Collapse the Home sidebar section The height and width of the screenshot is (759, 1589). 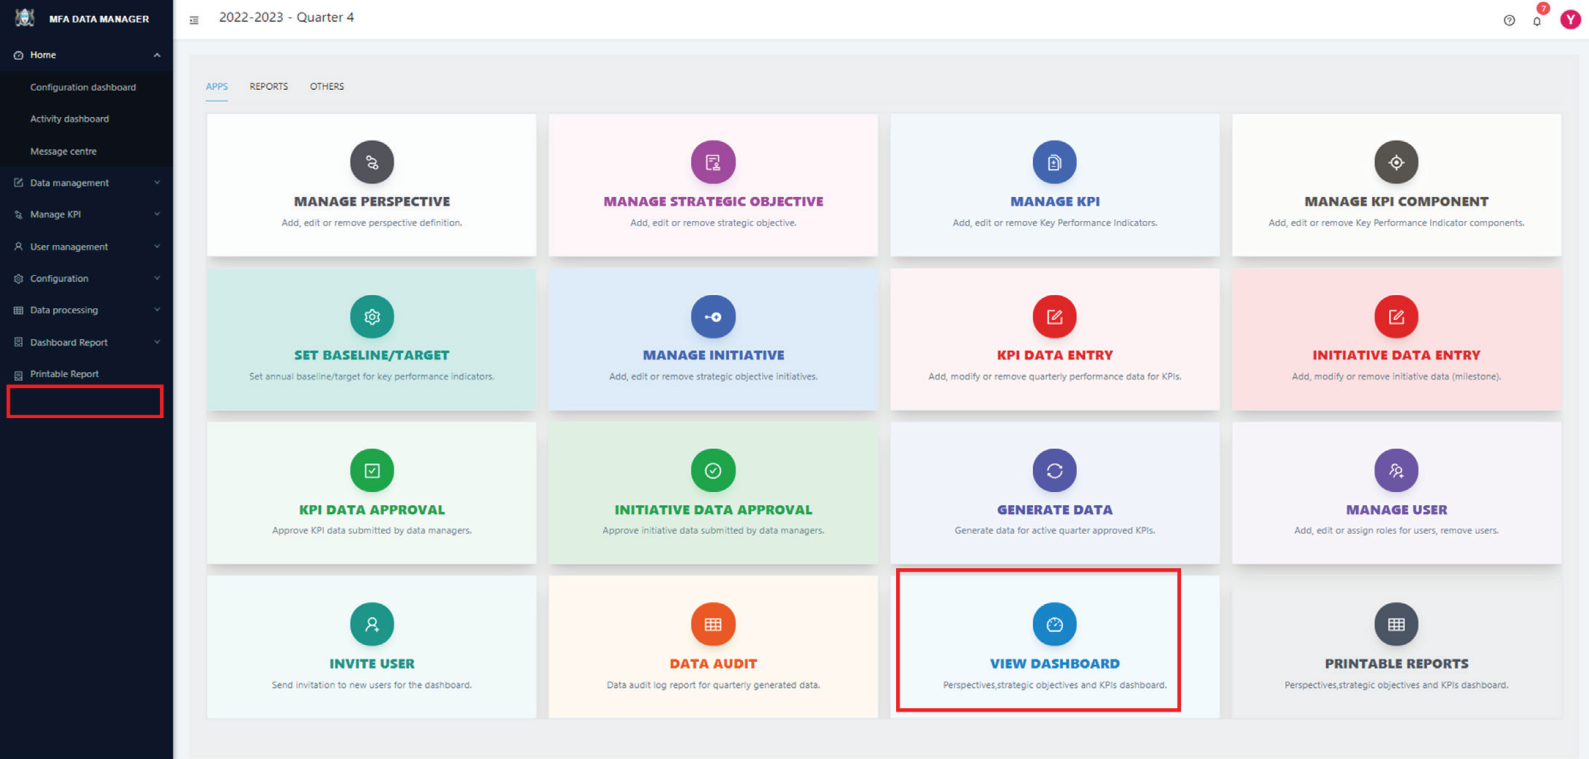[x=86, y=55]
